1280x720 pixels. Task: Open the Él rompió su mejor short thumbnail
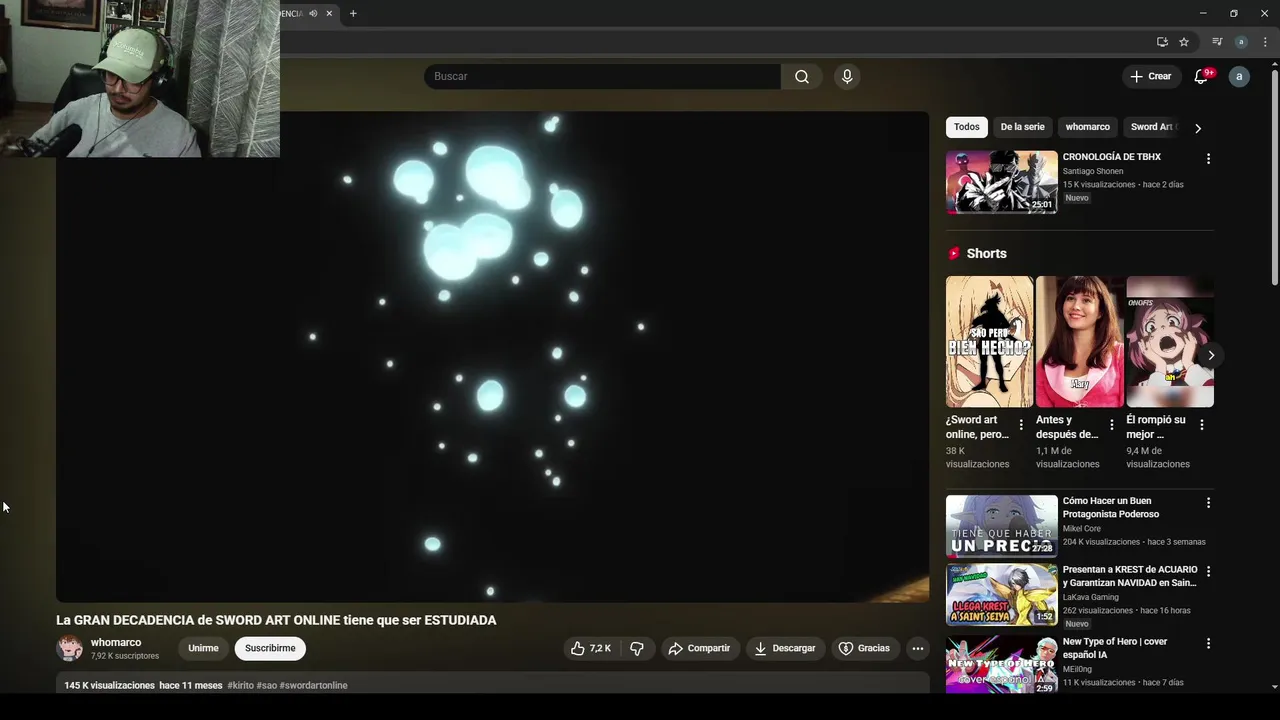(x=1170, y=342)
